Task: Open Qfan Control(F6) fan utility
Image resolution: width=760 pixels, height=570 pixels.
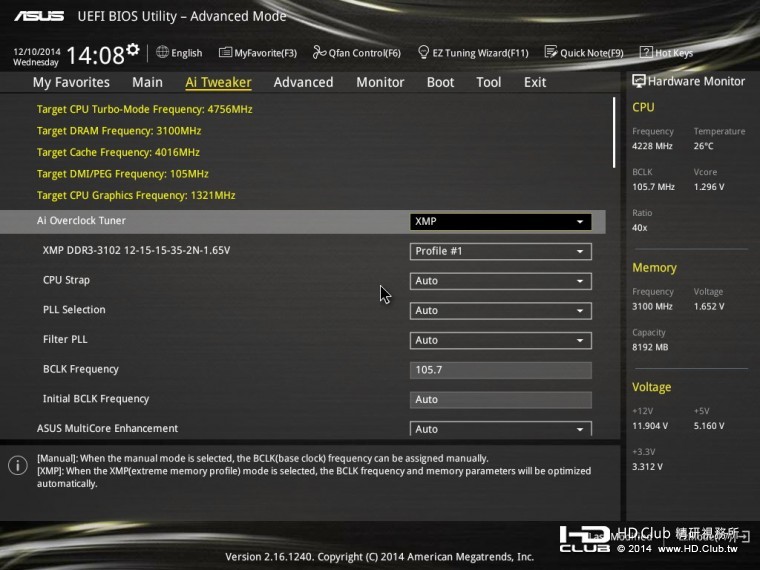Action: (357, 53)
